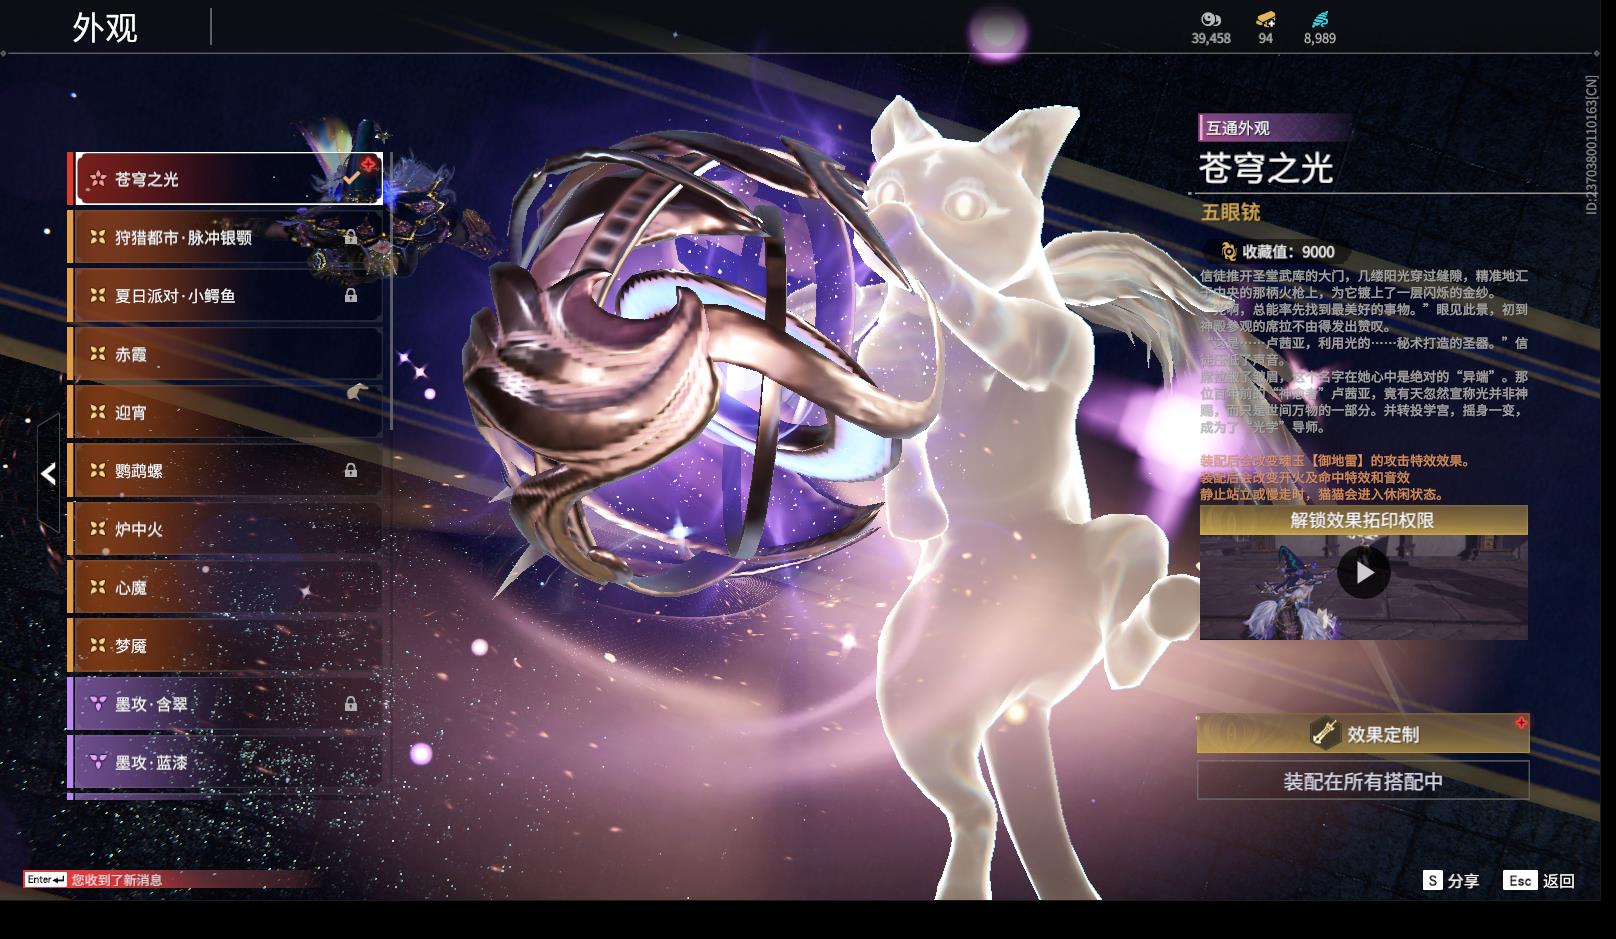This screenshot has height=939, width=1616.
Task: Click the small badge icon on 迎宵 row
Action: click(x=357, y=392)
